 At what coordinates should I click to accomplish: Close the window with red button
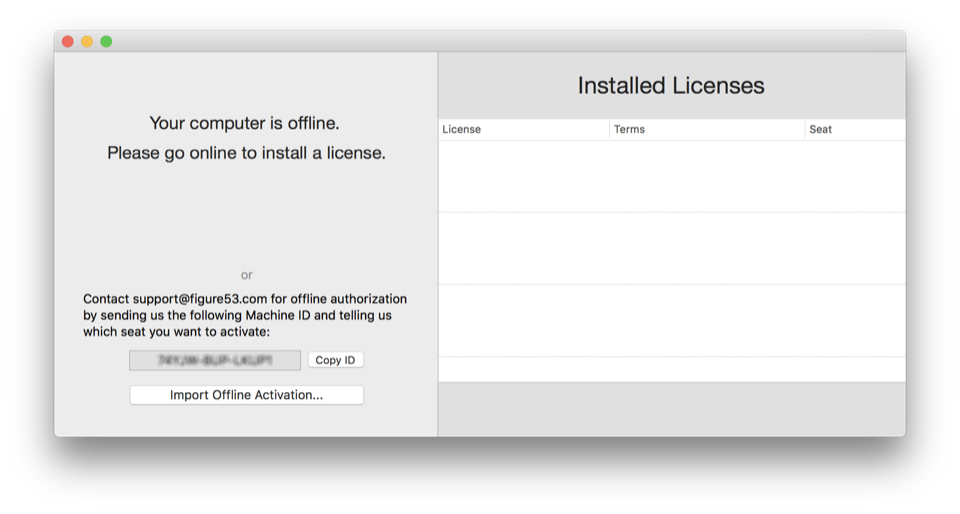(68, 42)
